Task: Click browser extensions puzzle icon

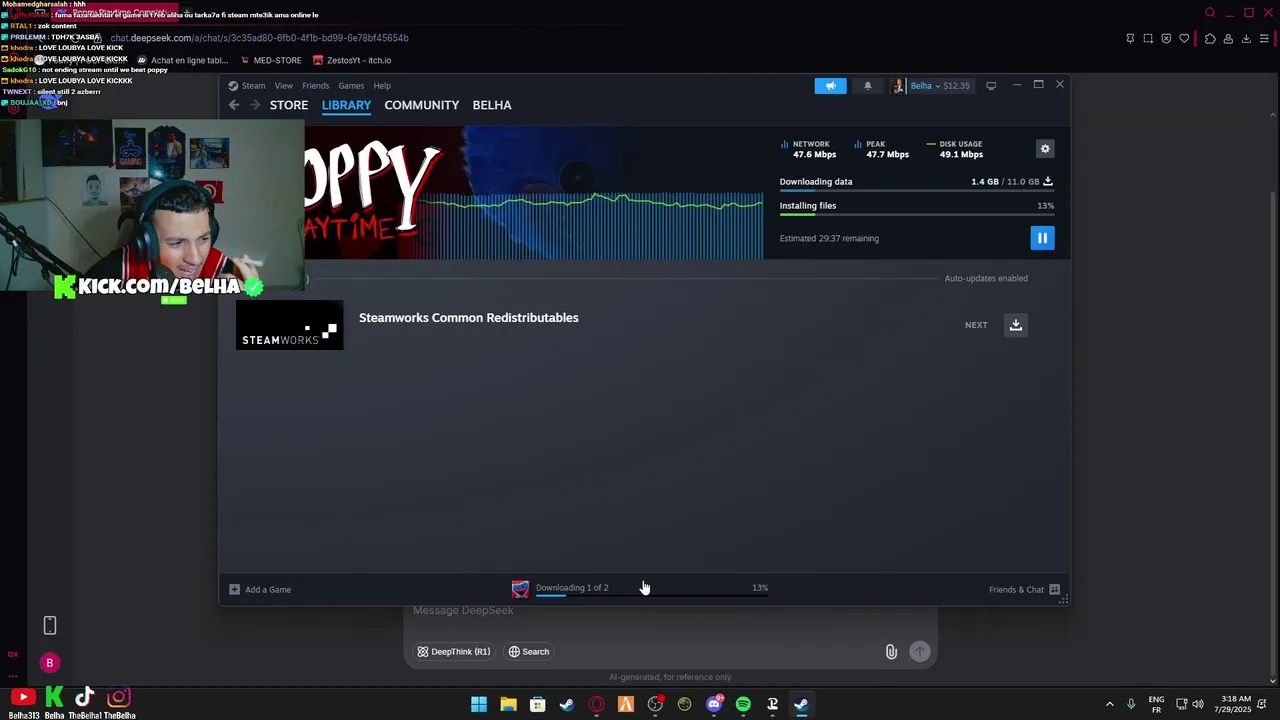Action: (1210, 39)
